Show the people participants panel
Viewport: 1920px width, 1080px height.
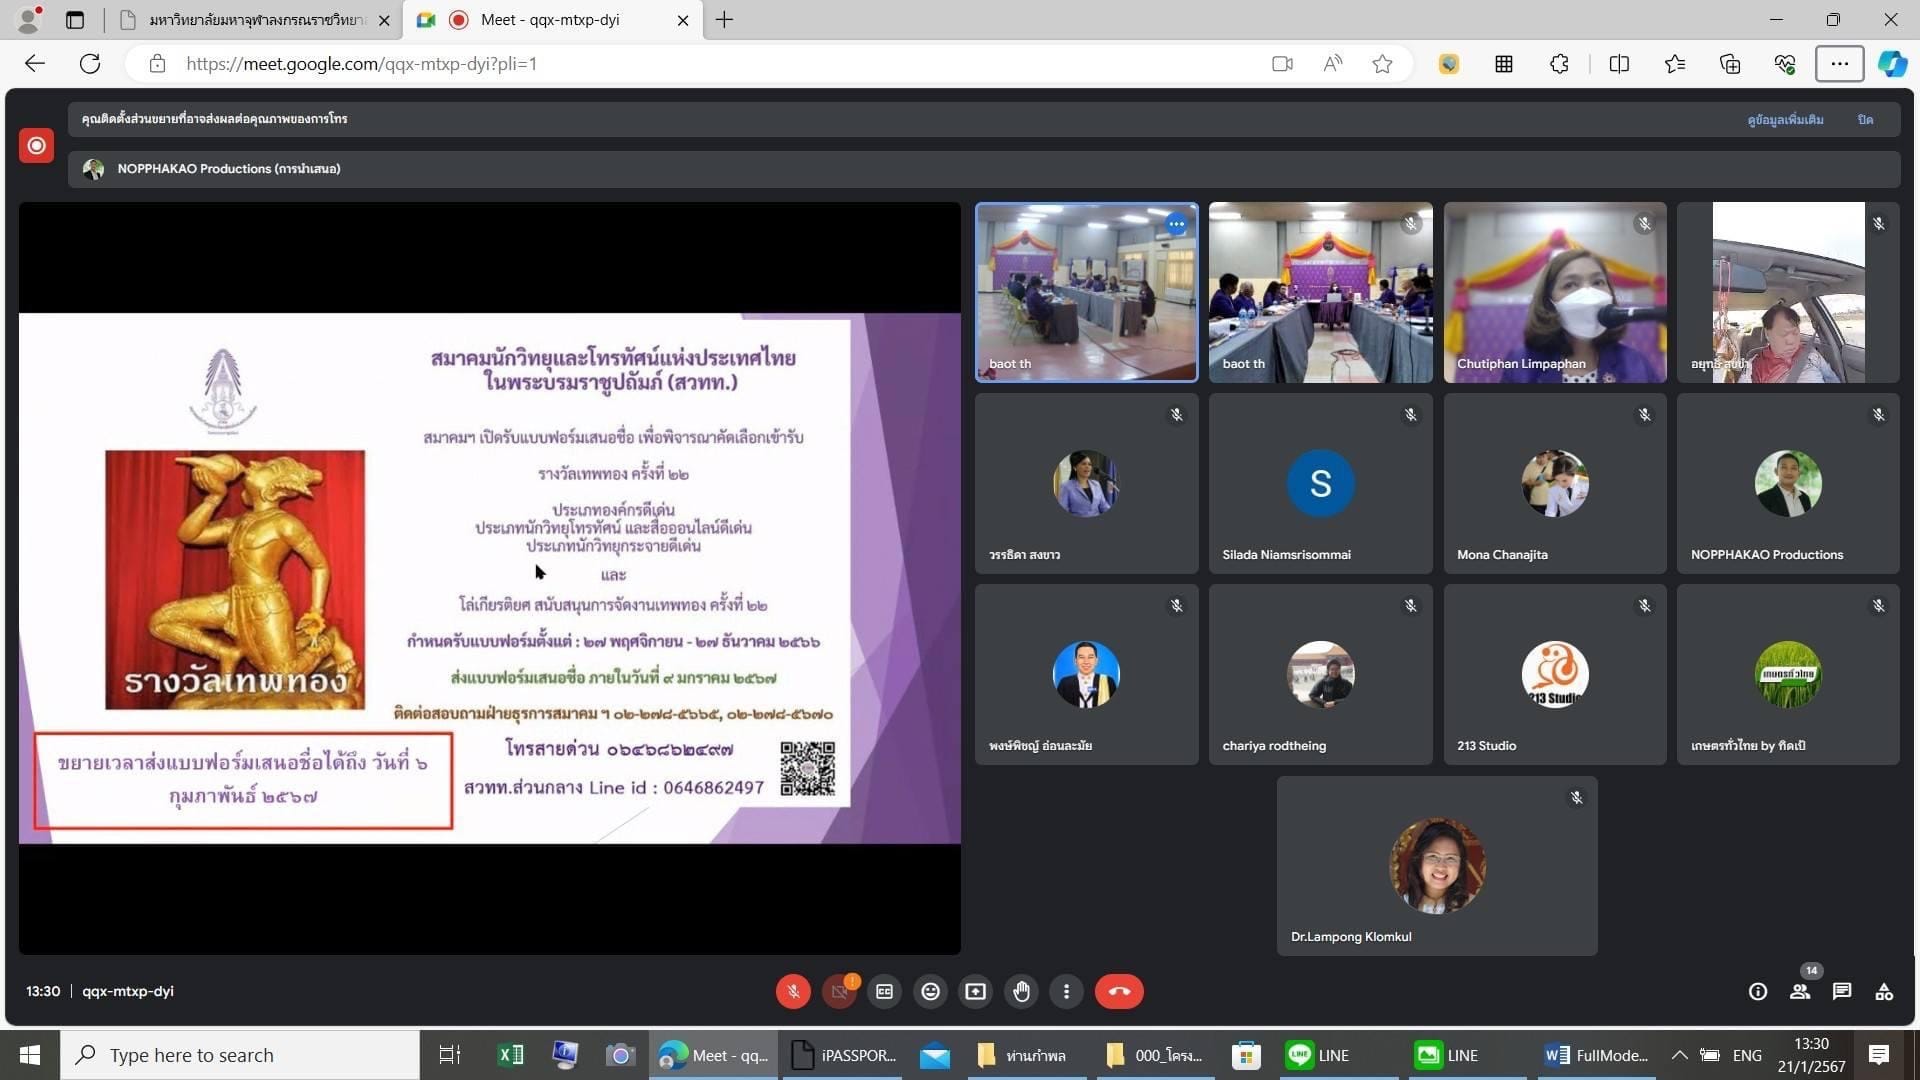coord(1800,991)
